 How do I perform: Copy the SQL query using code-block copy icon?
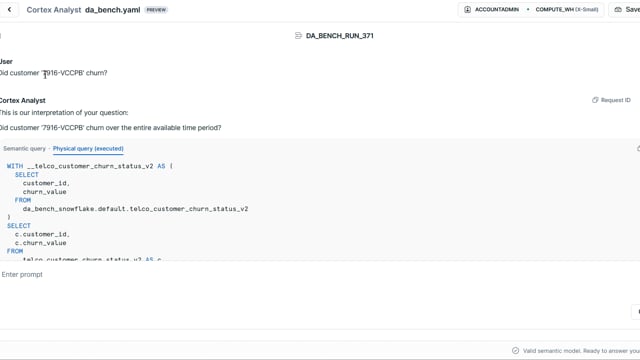coord(638,149)
